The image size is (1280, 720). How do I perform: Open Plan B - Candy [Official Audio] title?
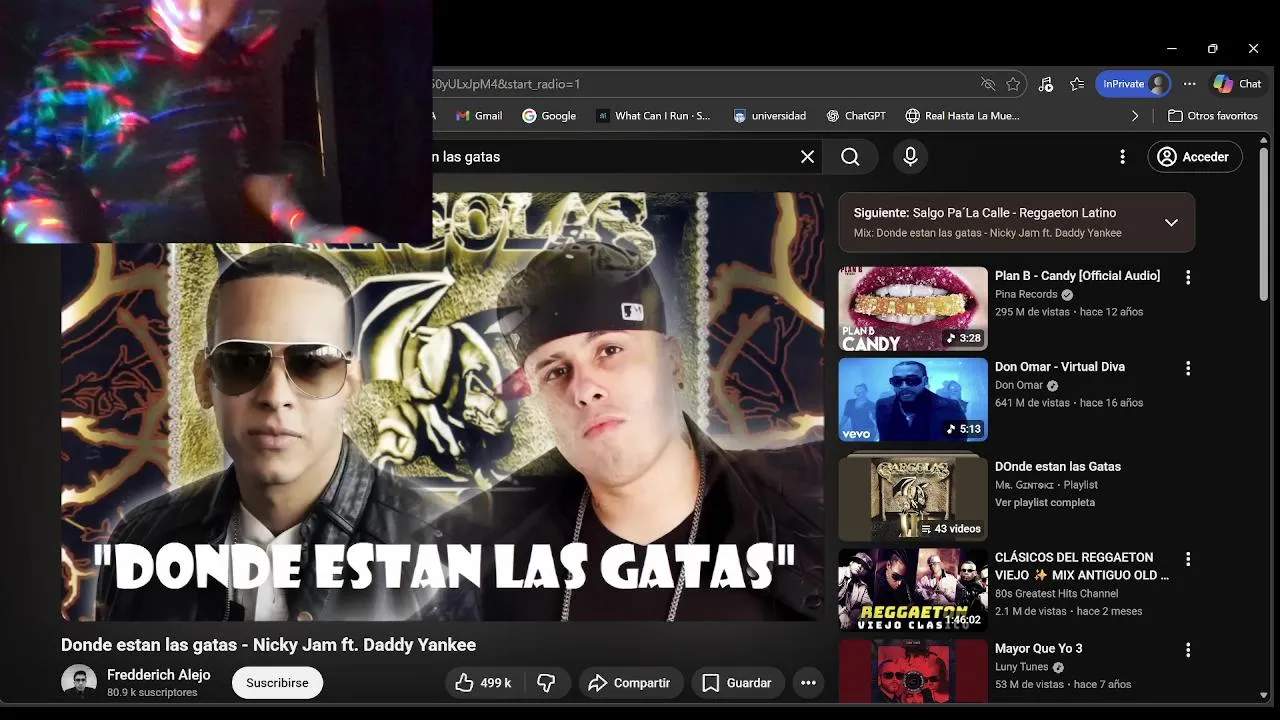[x=1077, y=276]
